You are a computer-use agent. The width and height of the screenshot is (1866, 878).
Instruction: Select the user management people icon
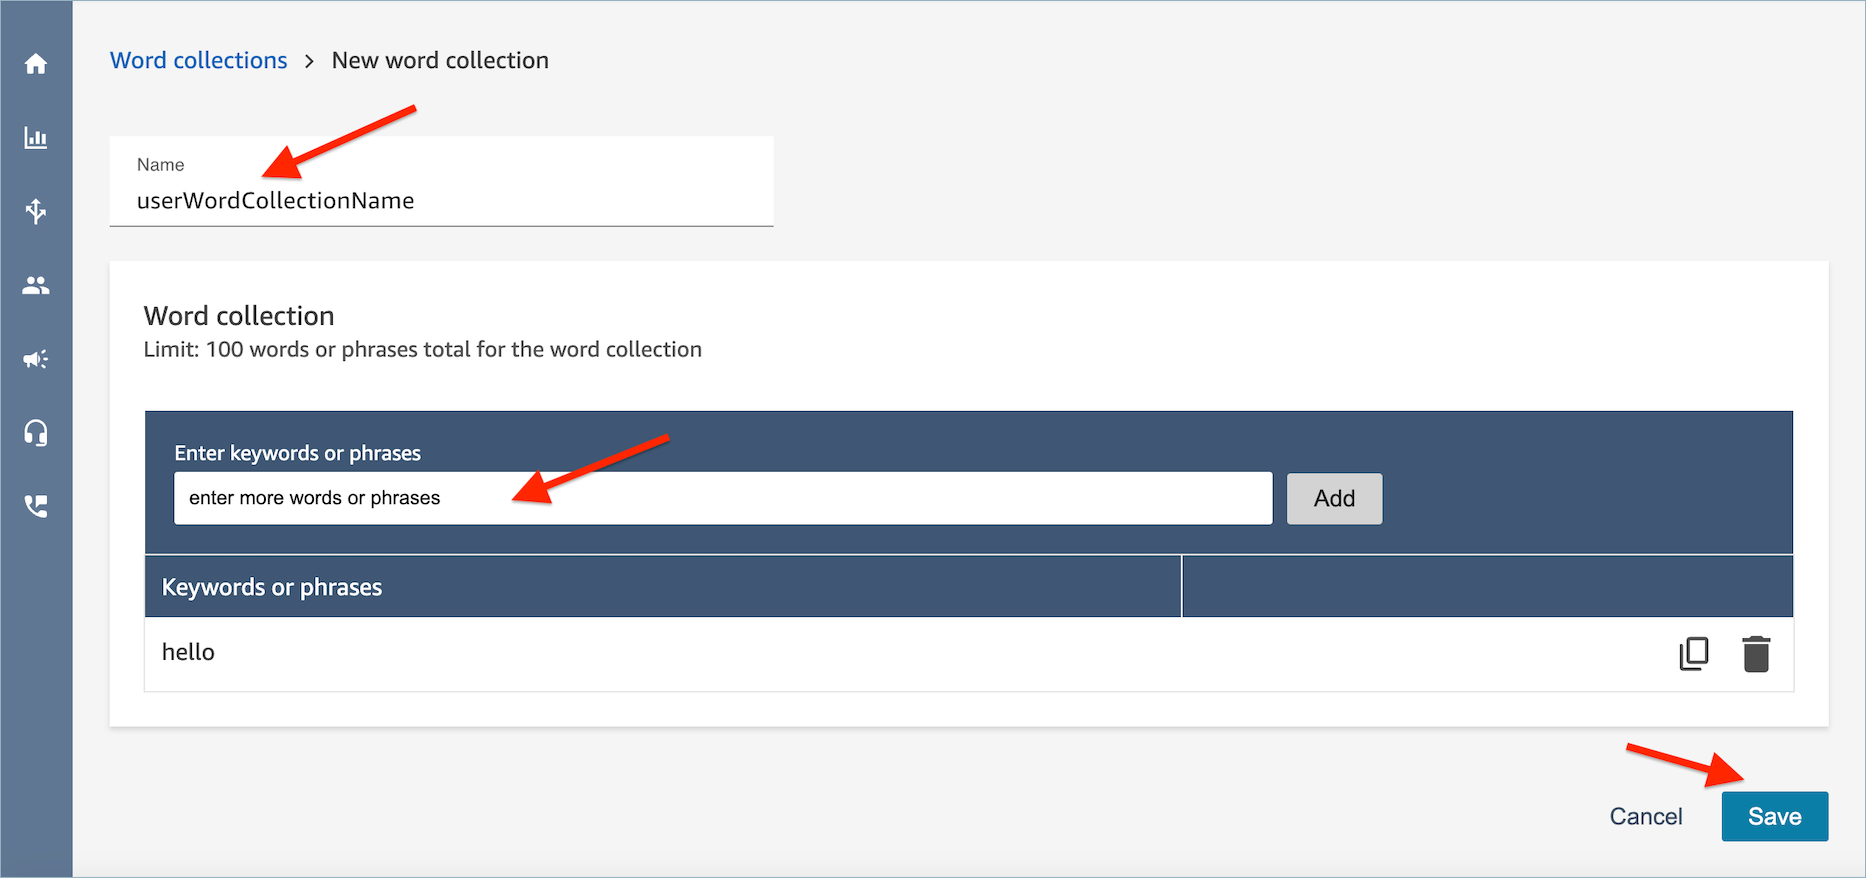36,284
